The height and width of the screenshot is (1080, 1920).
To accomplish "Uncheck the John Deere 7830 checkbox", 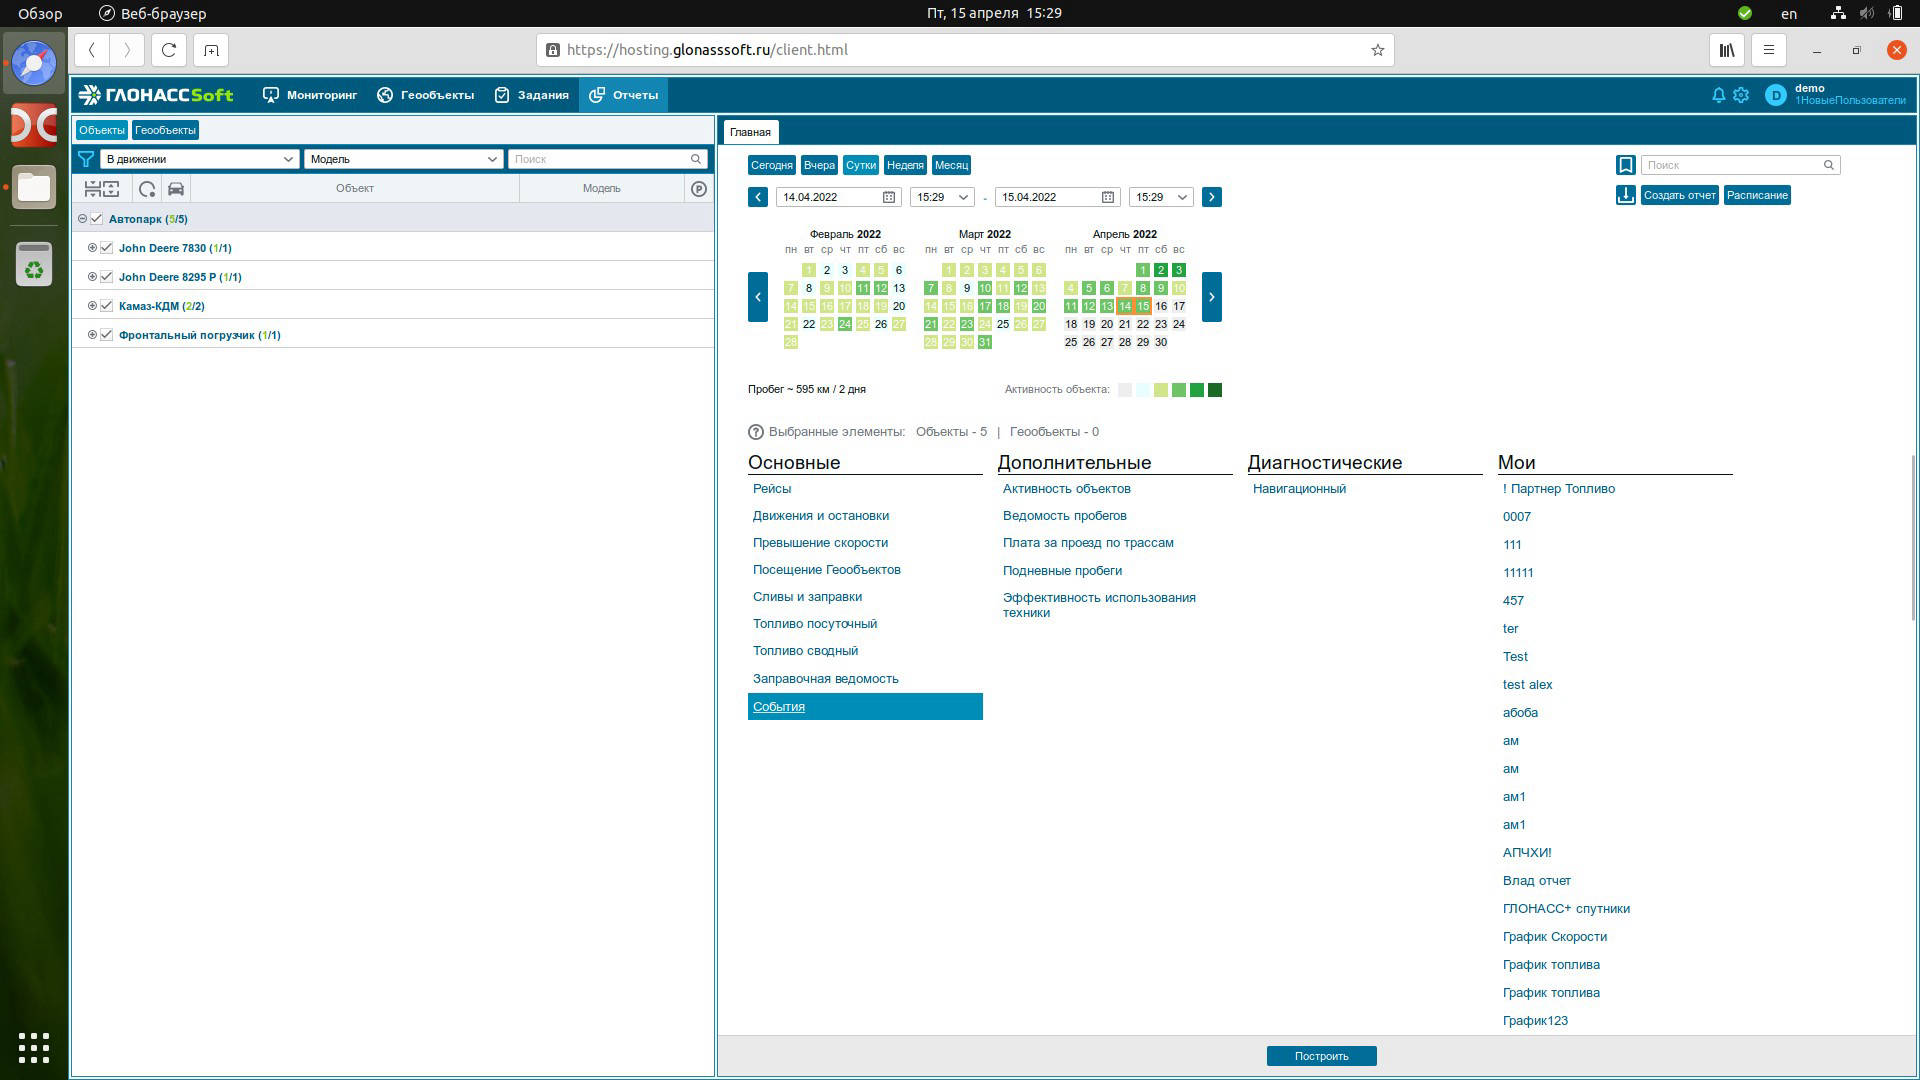I will pyautogui.click(x=107, y=248).
